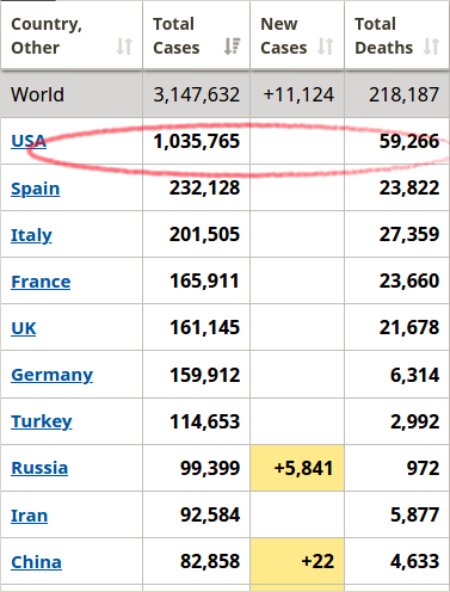Open the USA country link

(29, 141)
